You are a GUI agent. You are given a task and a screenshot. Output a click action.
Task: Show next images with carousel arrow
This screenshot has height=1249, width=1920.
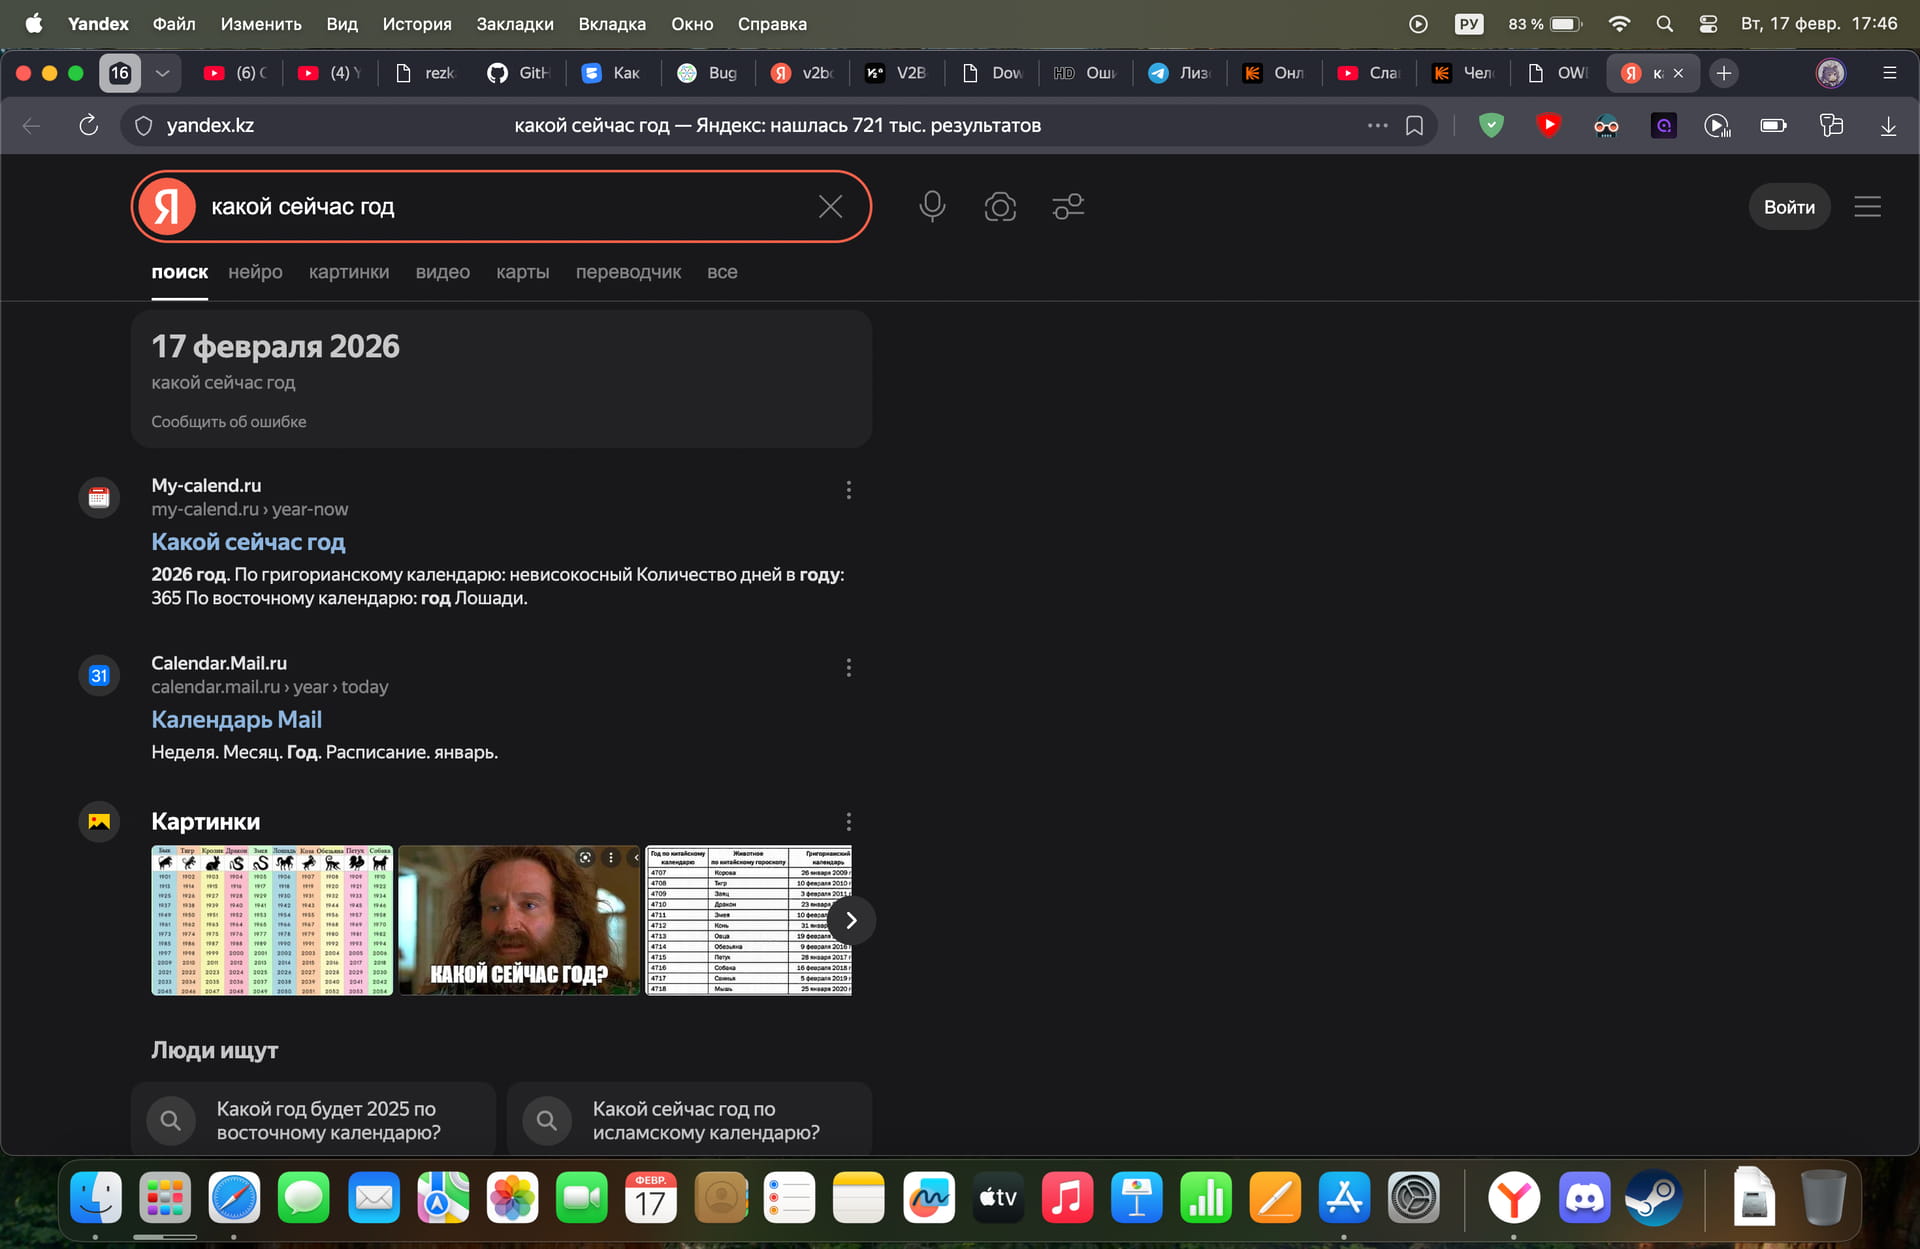[x=851, y=920]
